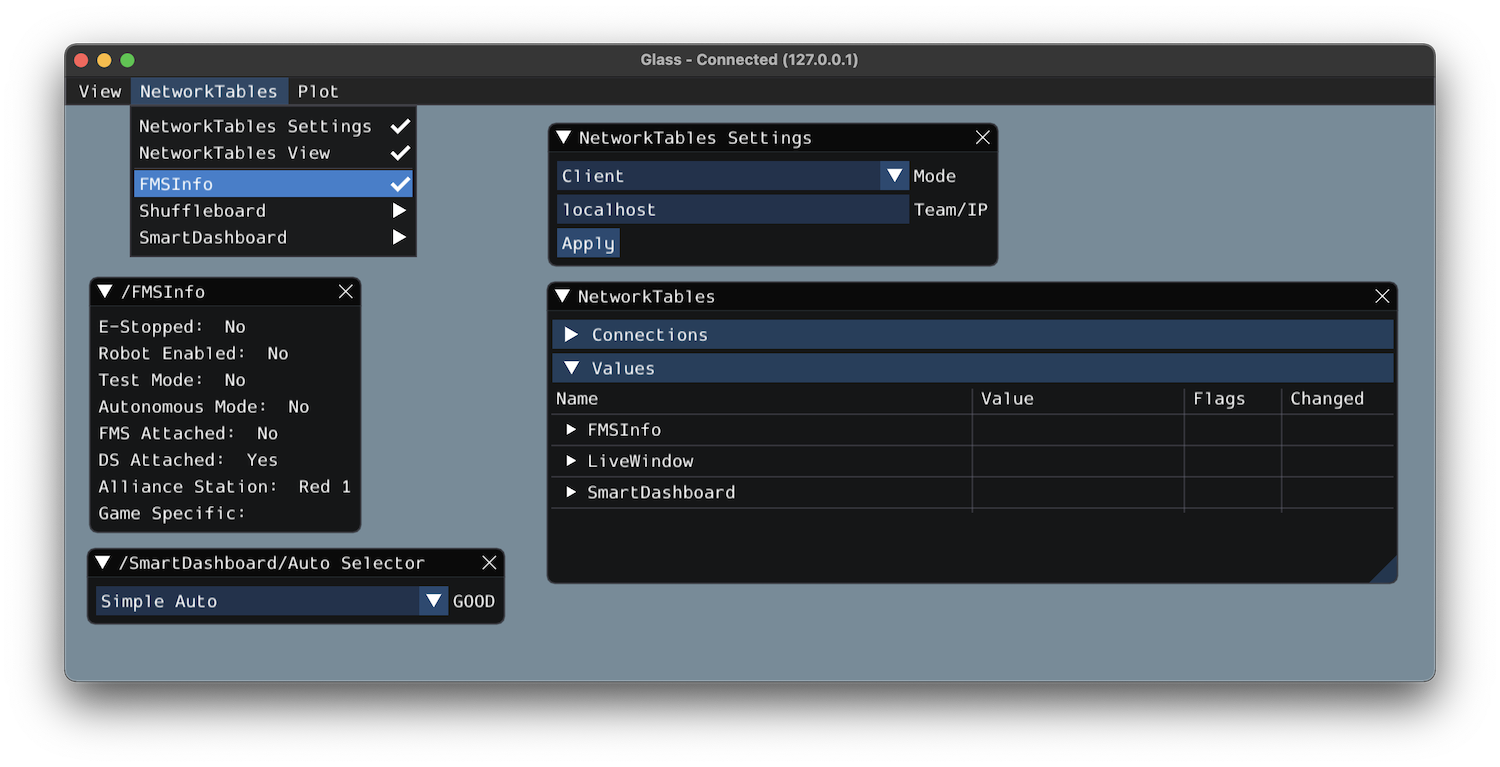This screenshot has height=767, width=1500.
Task: Collapse the NetworkTables Settings window triangle
Action: pyautogui.click(x=563, y=138)
